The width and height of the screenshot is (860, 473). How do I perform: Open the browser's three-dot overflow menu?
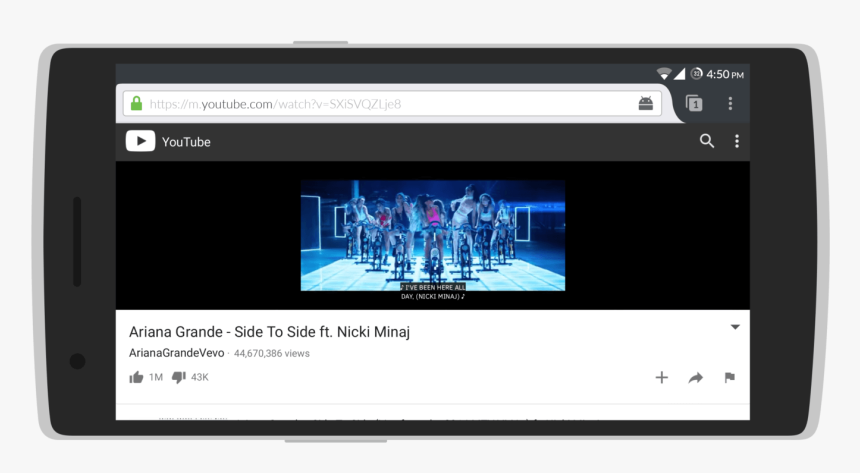(730, 103)
